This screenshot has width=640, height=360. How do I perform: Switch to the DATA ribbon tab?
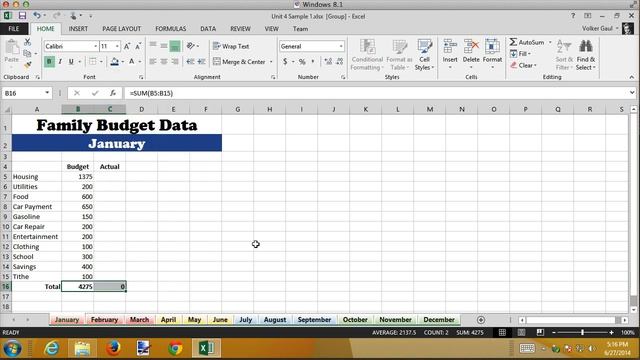pos(208,29)
